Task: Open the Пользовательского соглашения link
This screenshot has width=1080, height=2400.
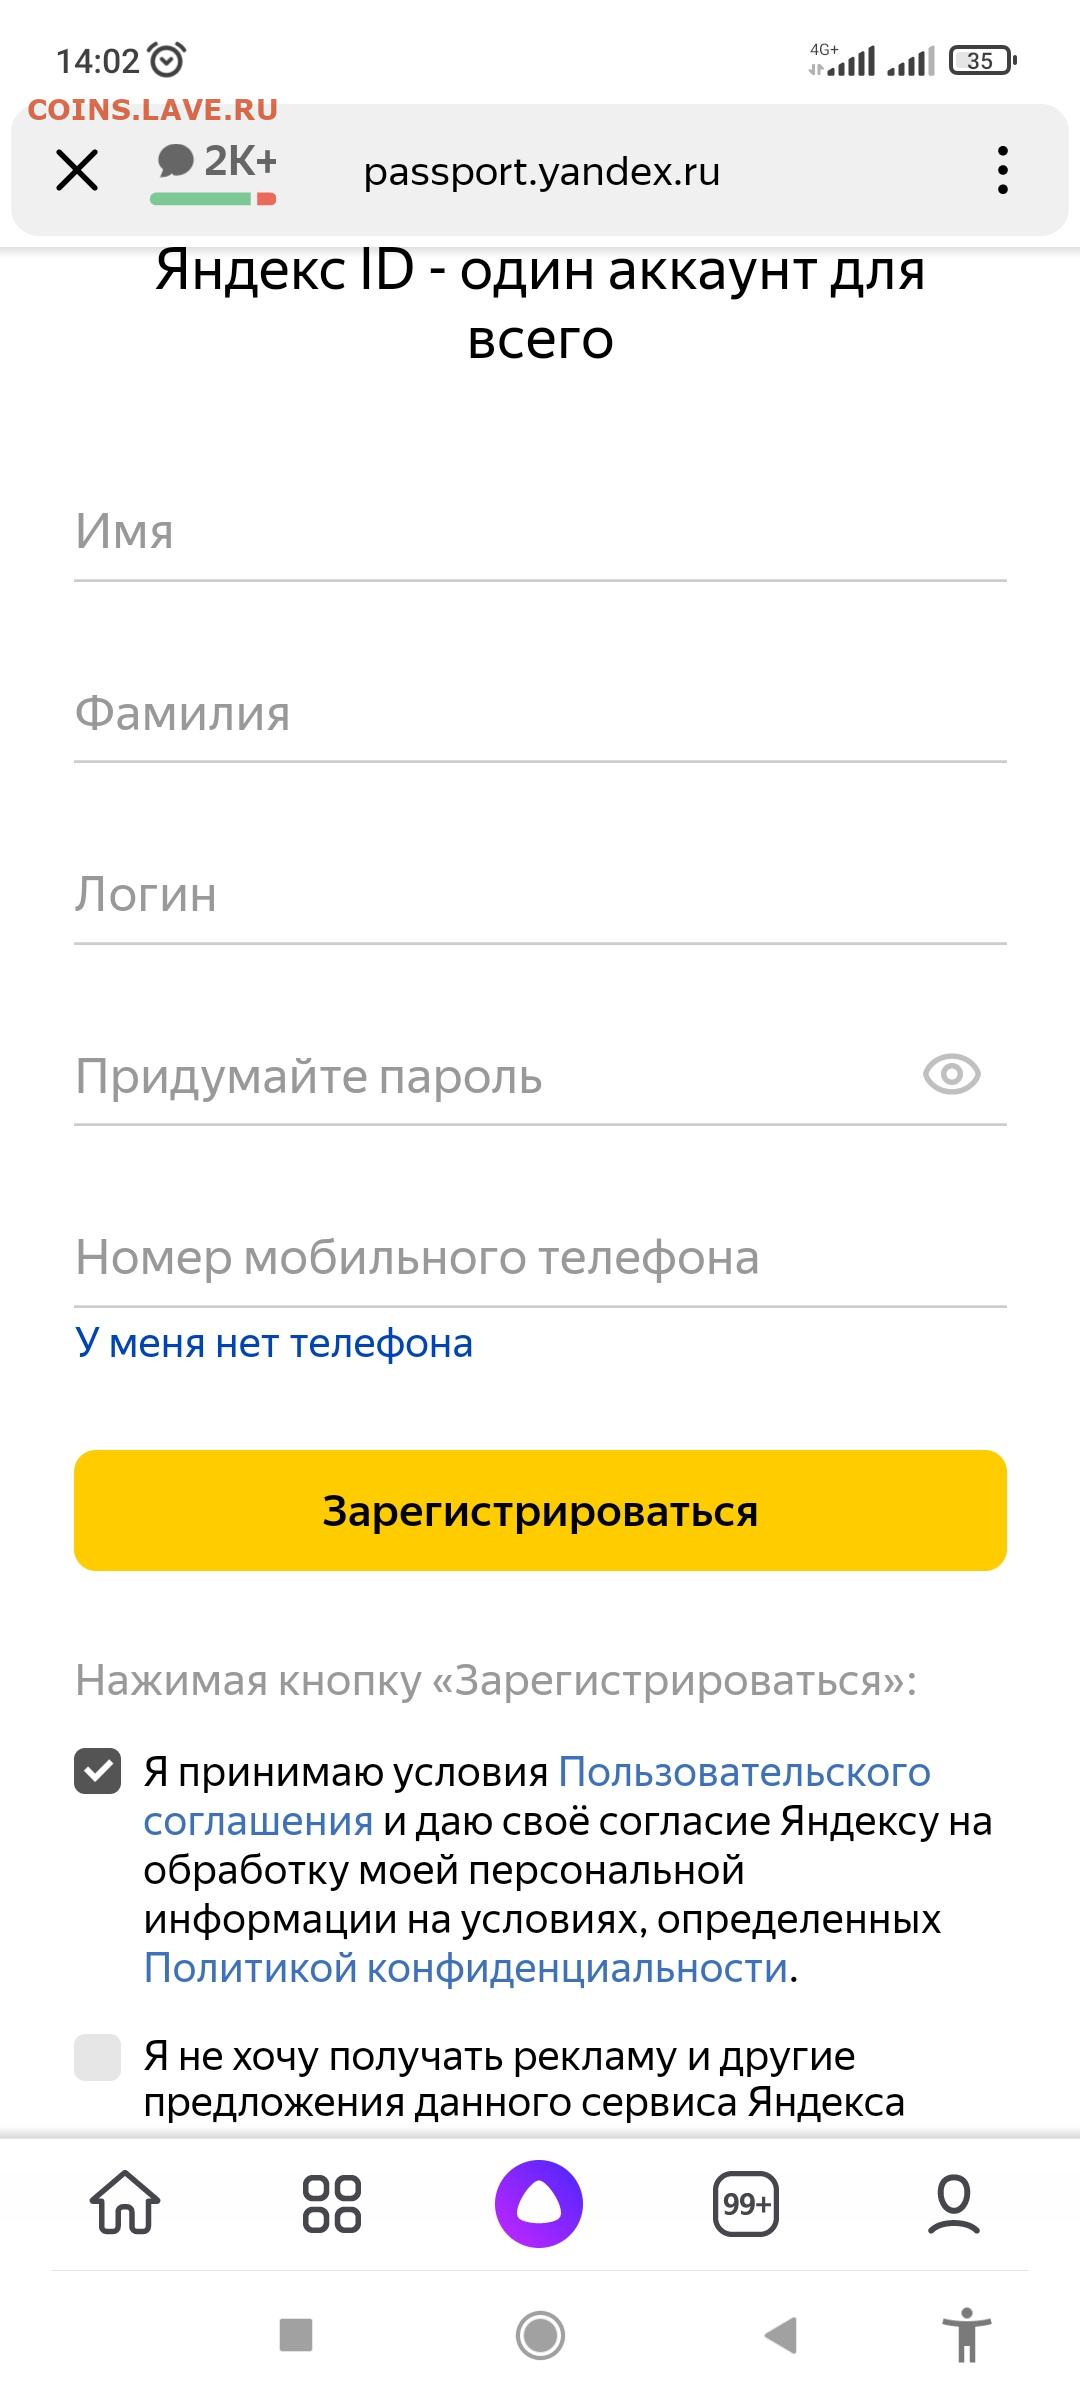Action: pyautogui.click(x=537, y=1796)
